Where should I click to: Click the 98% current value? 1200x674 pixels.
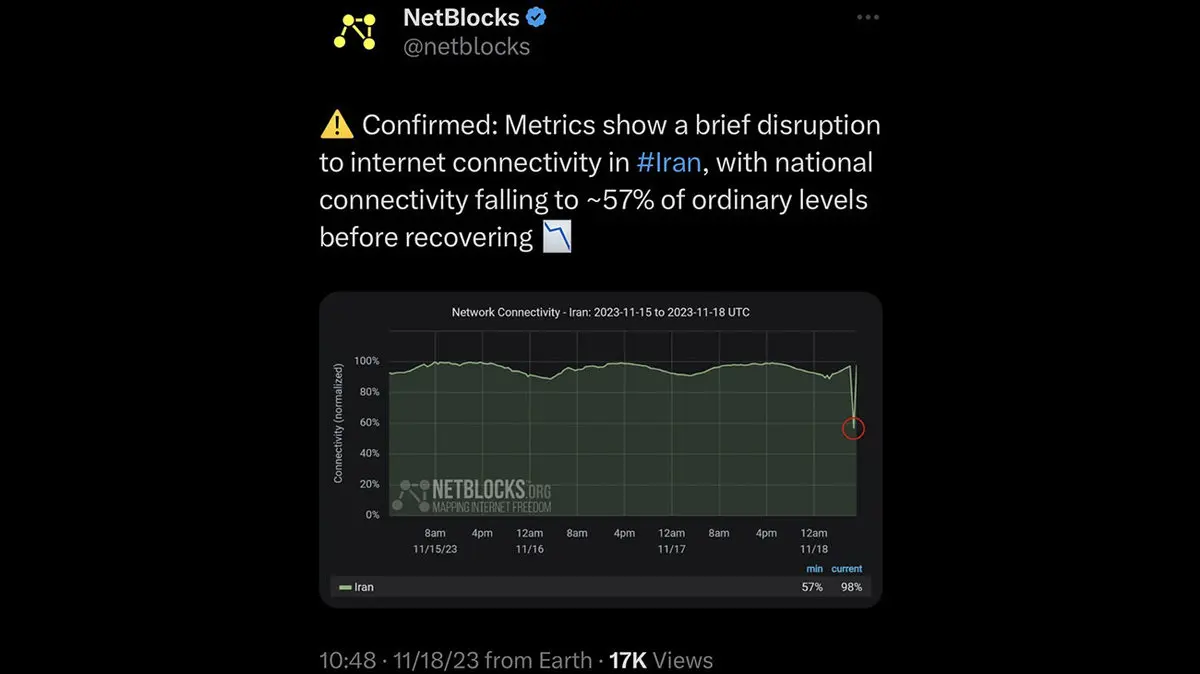pyautogui.click(x=851, y=587)
